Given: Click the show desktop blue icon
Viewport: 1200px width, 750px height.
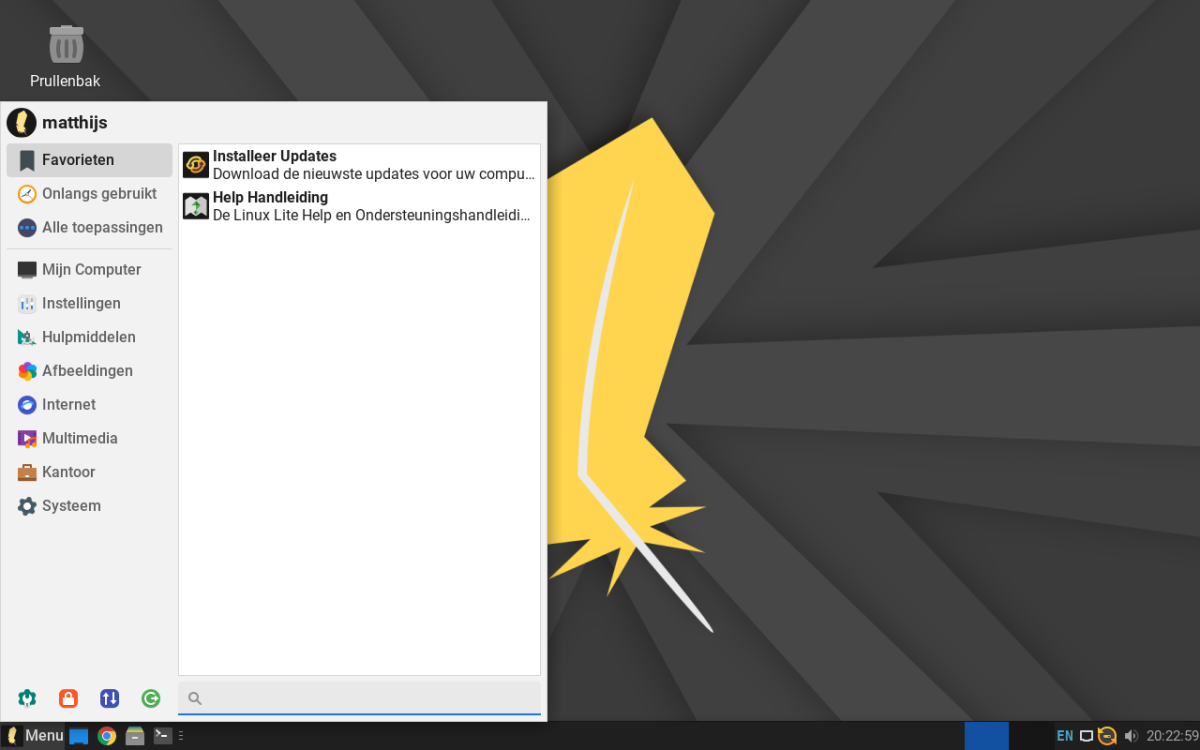Looking at the screenshot, I should (x=79, y=736).
